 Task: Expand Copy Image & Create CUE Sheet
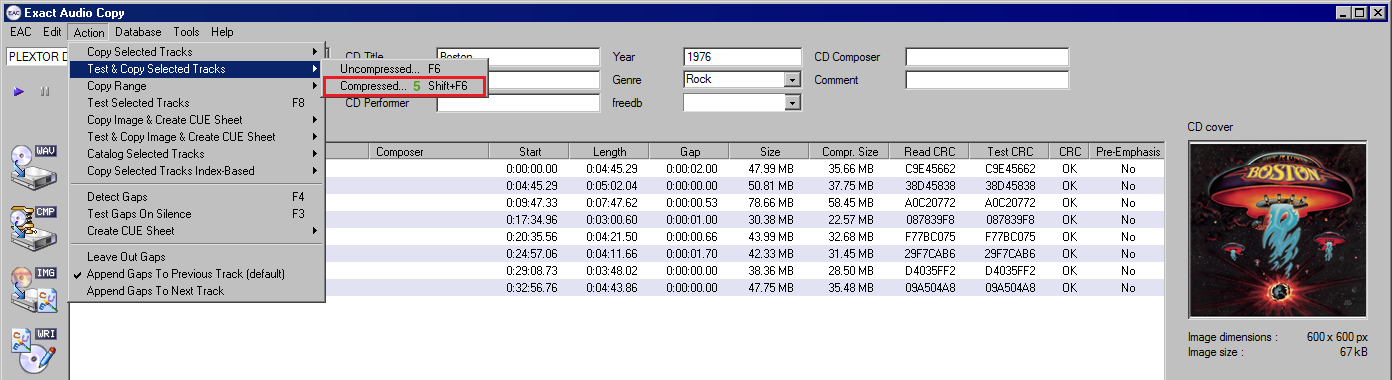click(197, 120)
